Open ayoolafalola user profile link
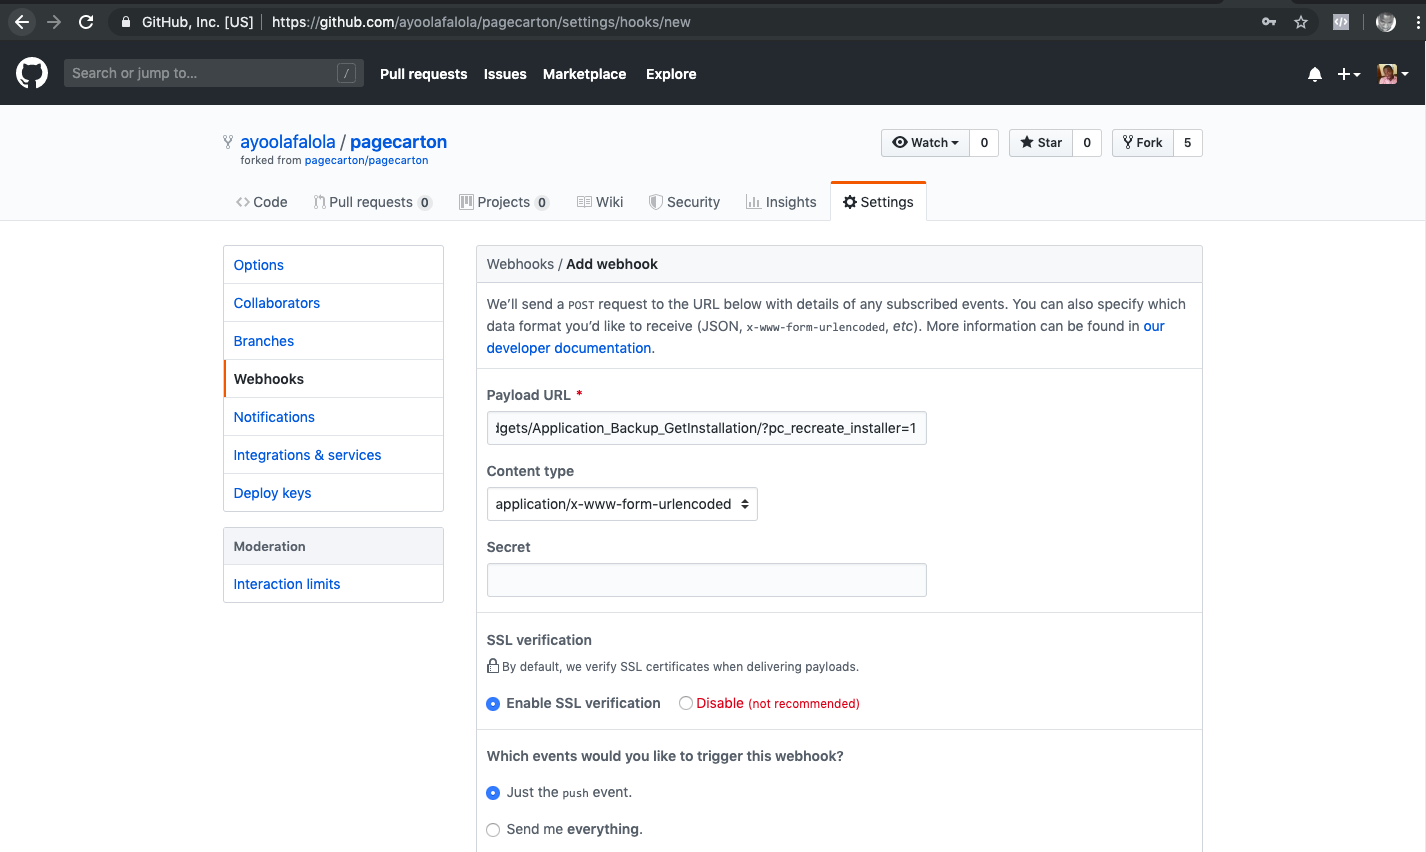Screen dimensions: 1426x852 (x=288, y=142)
